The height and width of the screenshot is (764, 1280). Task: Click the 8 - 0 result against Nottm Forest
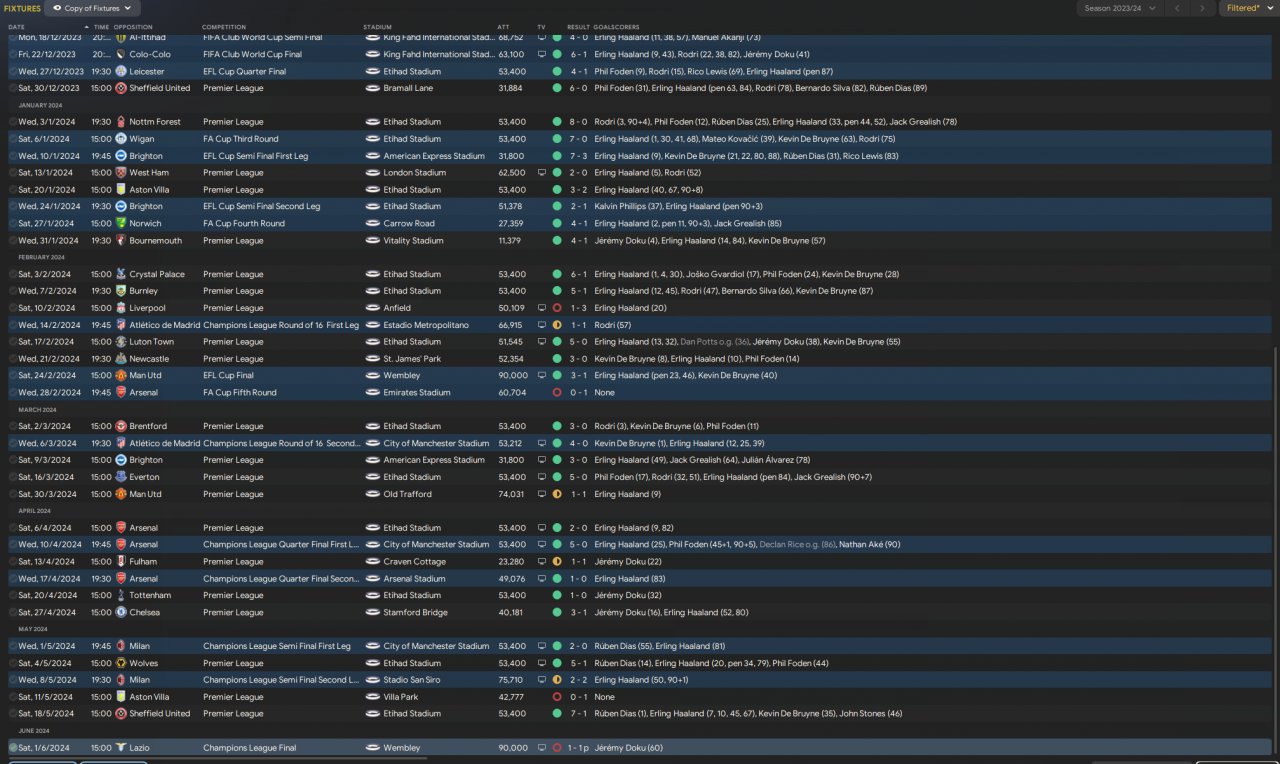[x=580, y=122]
